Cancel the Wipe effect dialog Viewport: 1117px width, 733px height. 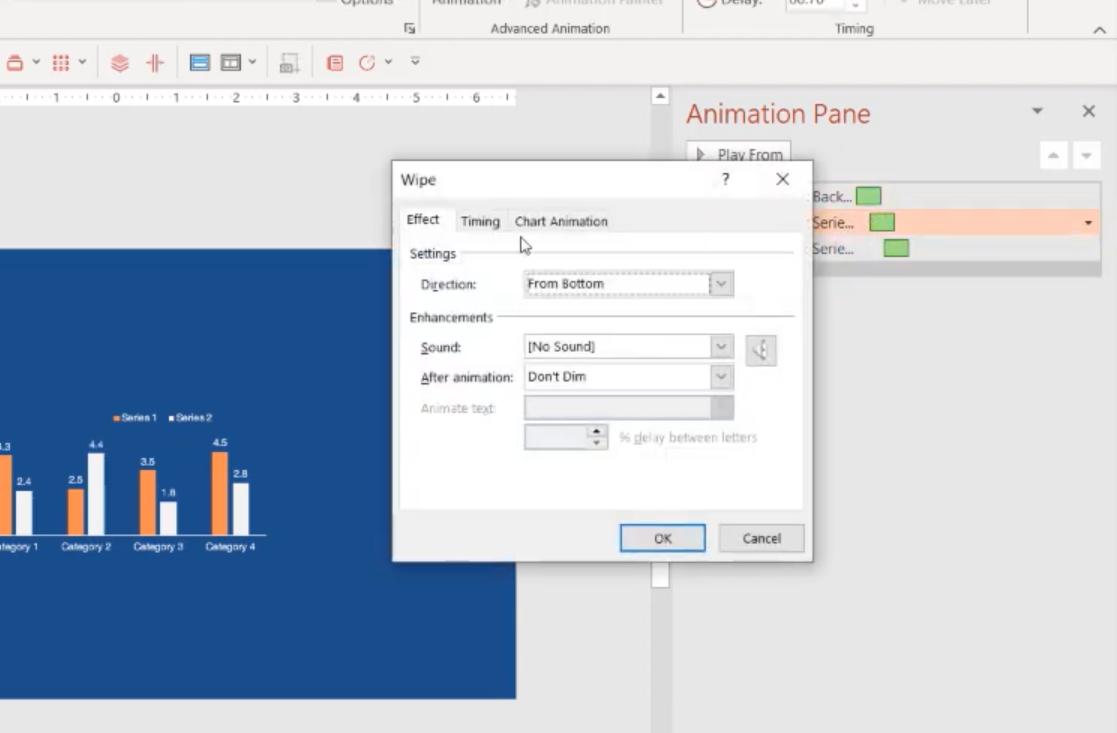(760, 538)
